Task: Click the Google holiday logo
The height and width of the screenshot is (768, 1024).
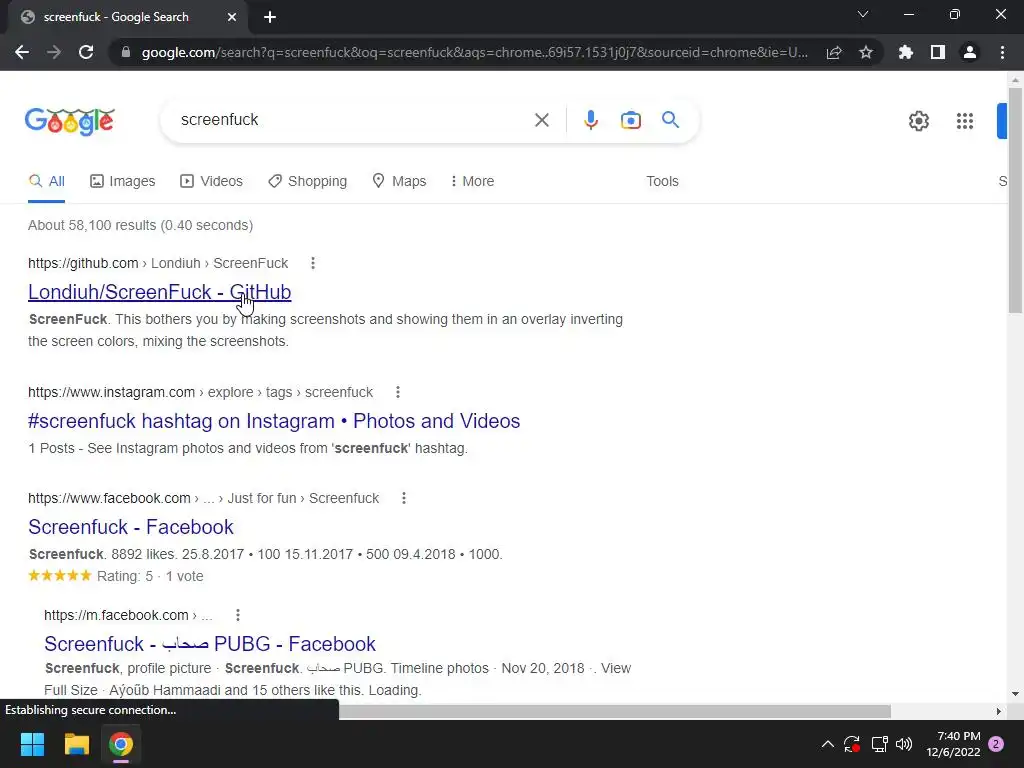Action: click(70, 121)
